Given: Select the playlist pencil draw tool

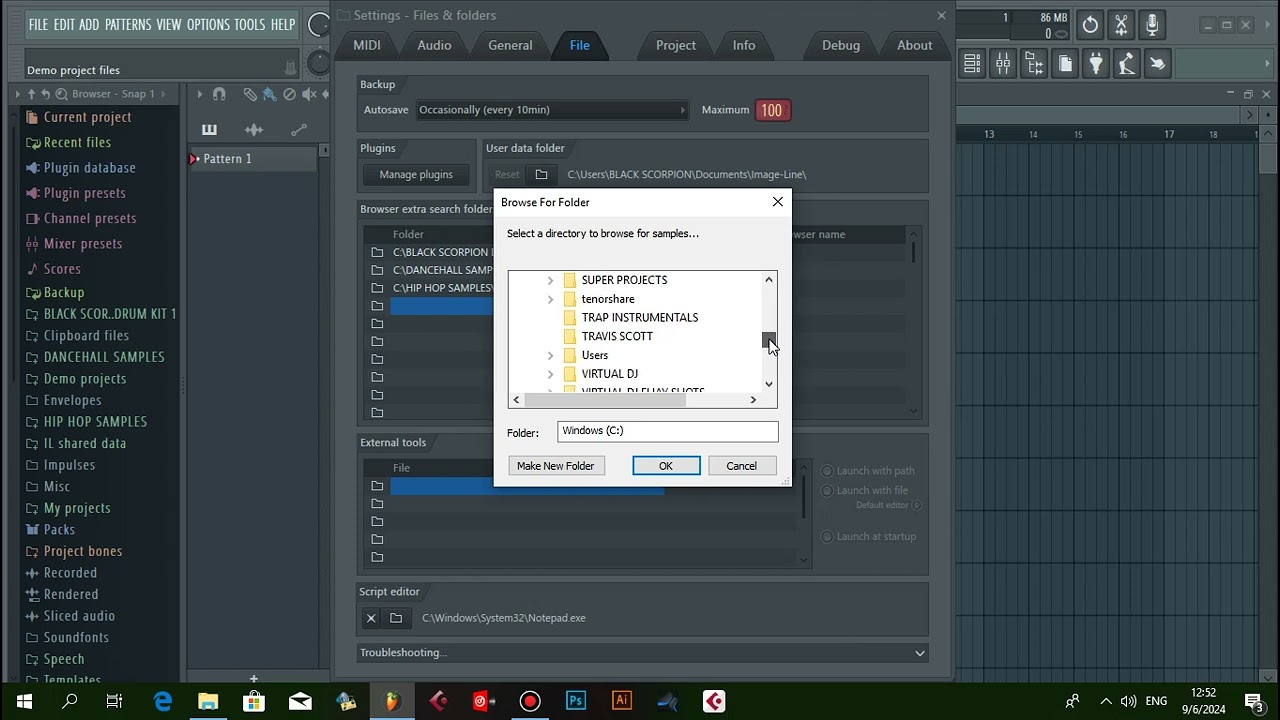Looking at the screenshot, I should pos(250,94).
